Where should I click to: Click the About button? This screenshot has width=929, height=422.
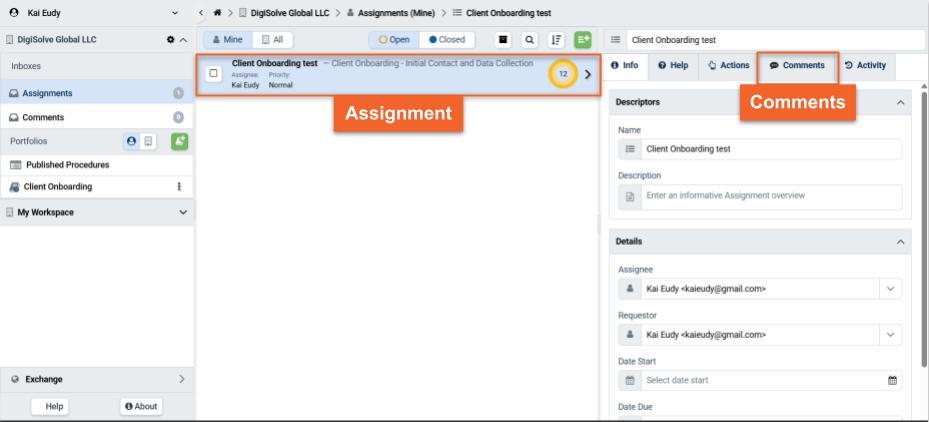[x=141, y=407]
